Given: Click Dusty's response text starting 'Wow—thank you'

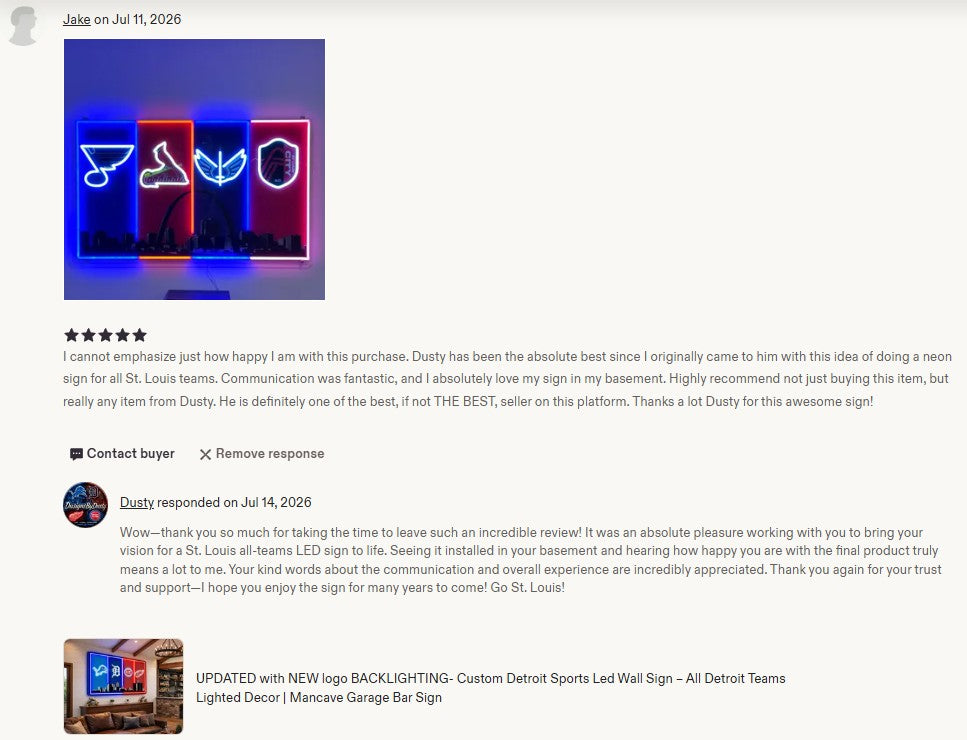Looking at the screenshot, I should [x=530, y=560].
